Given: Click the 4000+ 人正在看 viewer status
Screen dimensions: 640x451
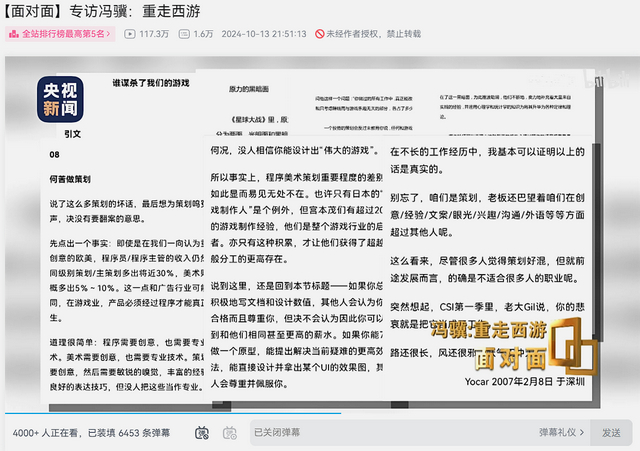Looking at the screenshot, I should coord(45,433).
